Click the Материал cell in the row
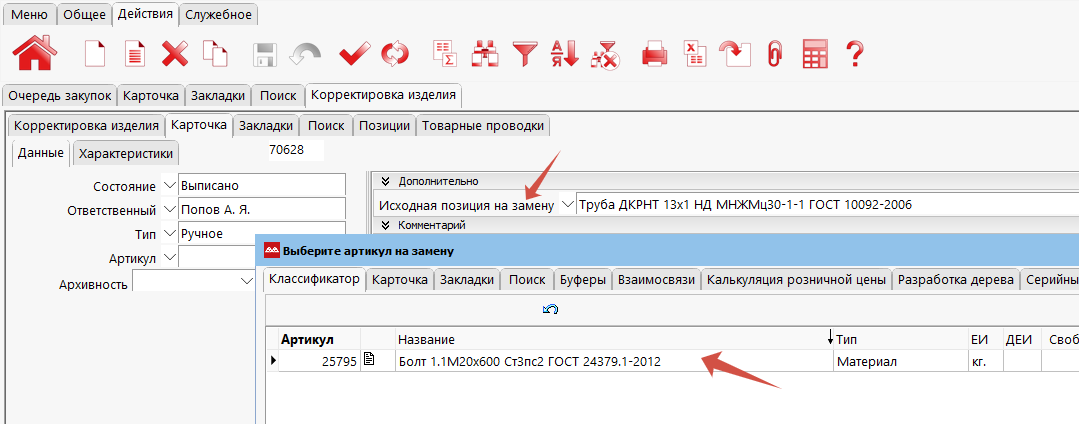 pos(900,361)
